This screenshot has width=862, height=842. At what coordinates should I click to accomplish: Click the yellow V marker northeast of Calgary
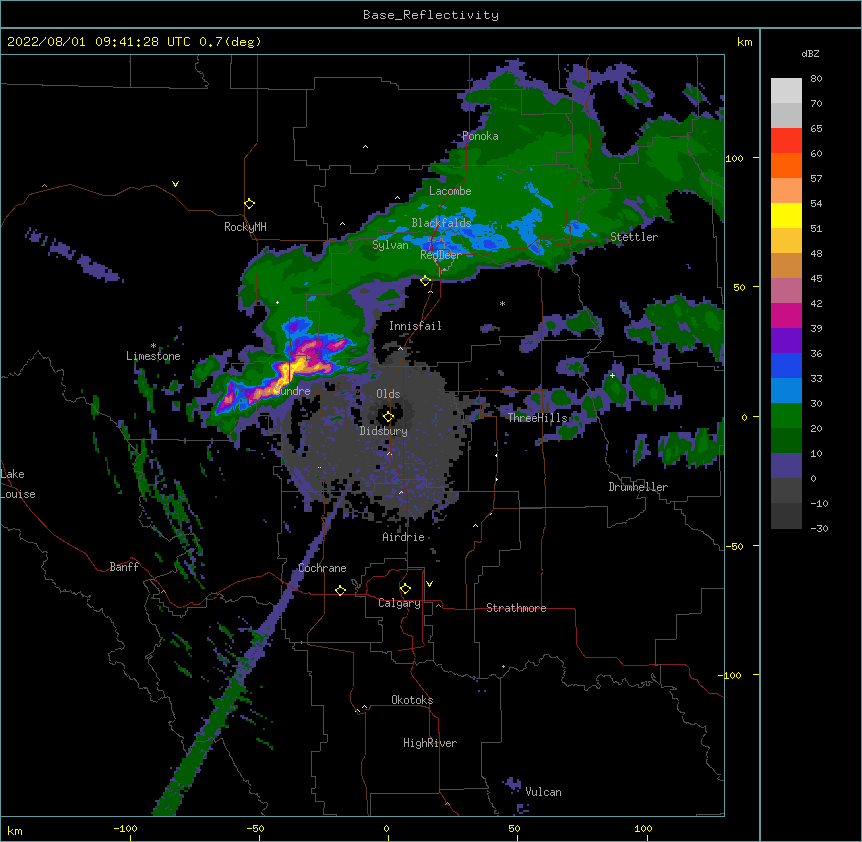(x=429, y=584)
